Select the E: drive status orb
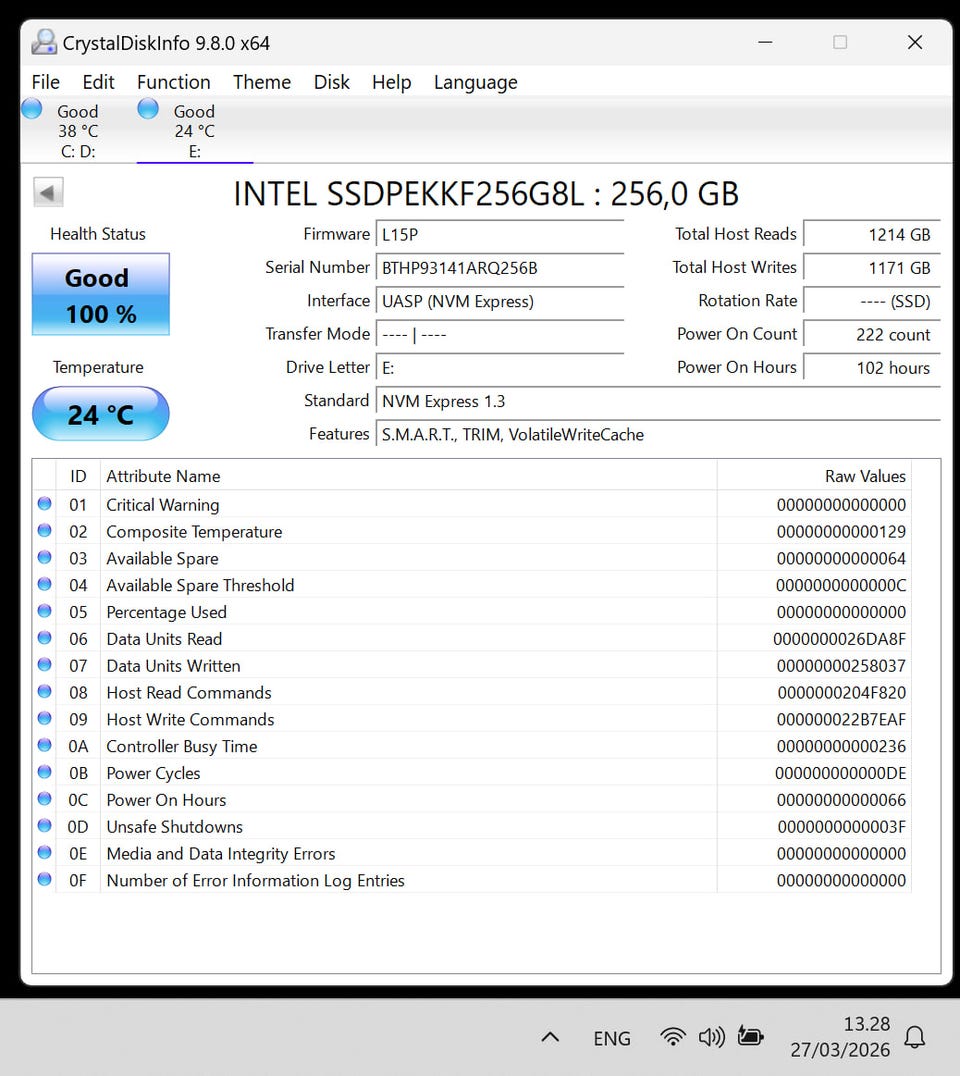This screenshot has width=960, height=1076. coord(148,109)
